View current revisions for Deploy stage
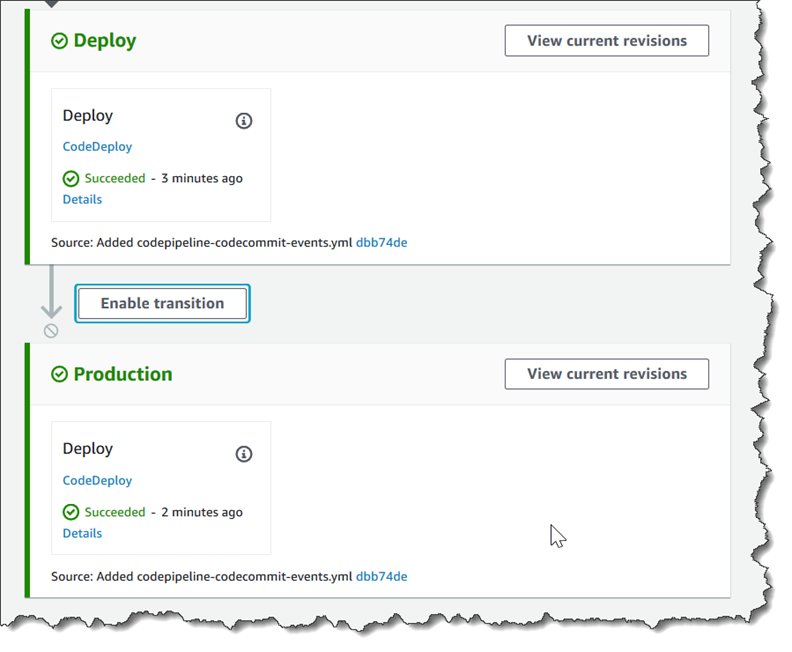Image resolution: width=792 pixels, height=652 pixels. [607, 40]
